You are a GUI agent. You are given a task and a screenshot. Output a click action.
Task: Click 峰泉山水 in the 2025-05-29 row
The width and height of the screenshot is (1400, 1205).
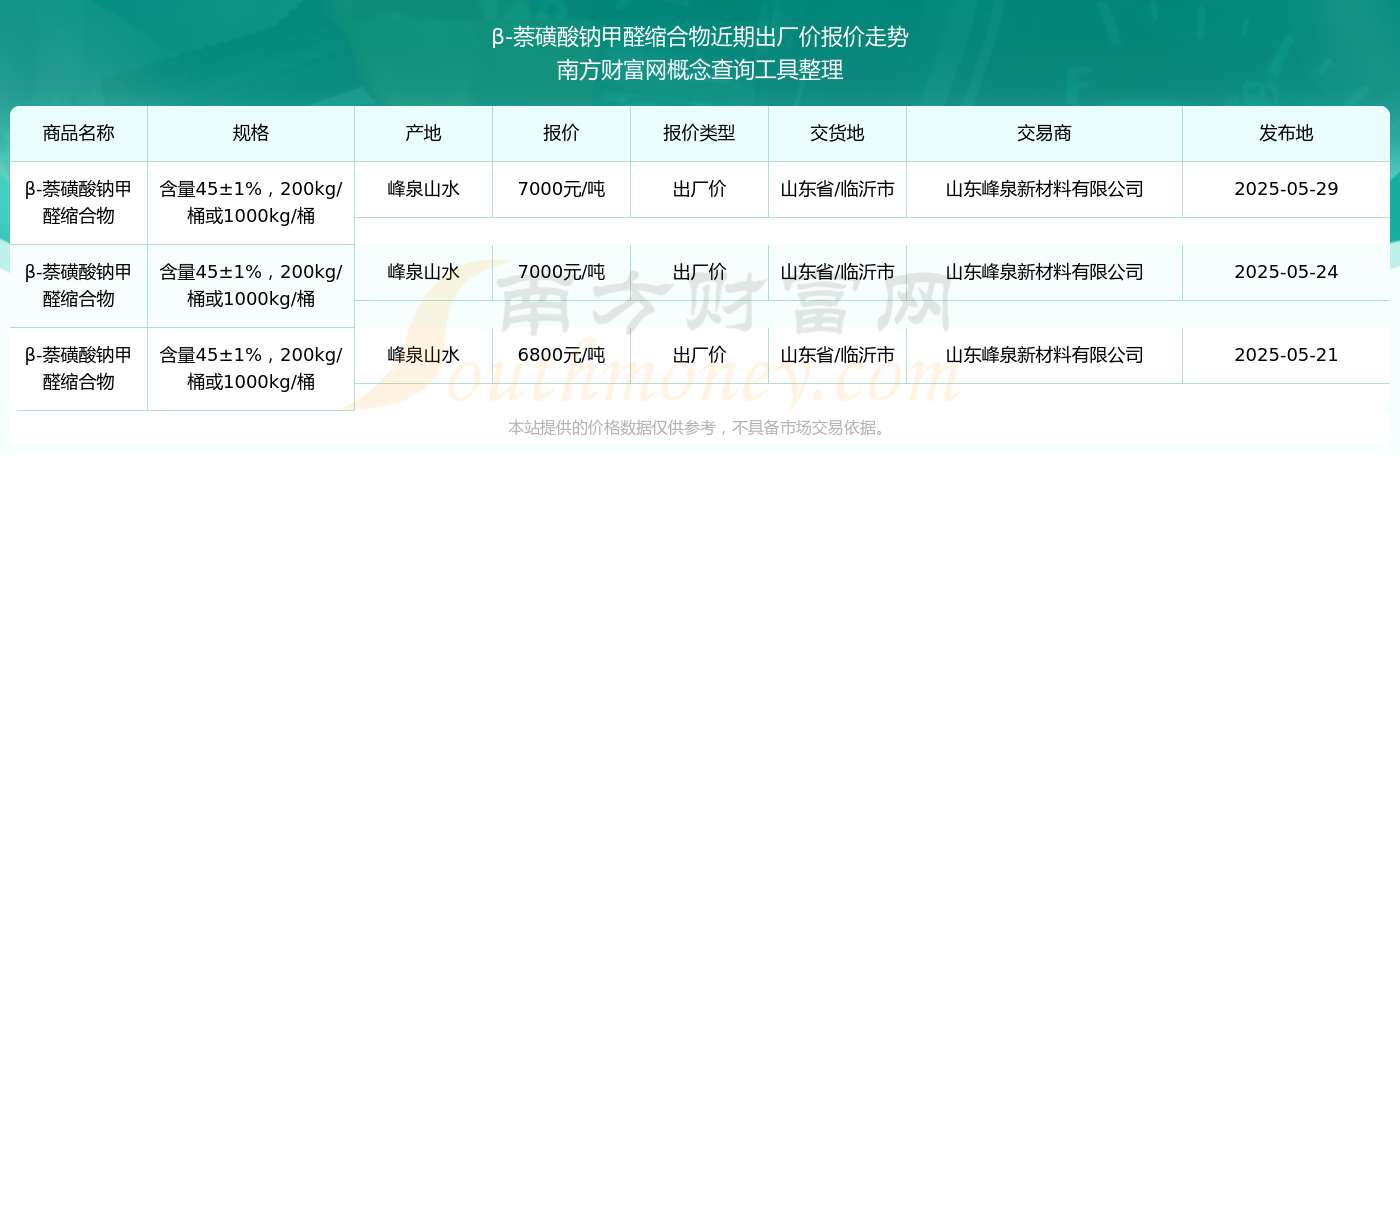point(424,189)
